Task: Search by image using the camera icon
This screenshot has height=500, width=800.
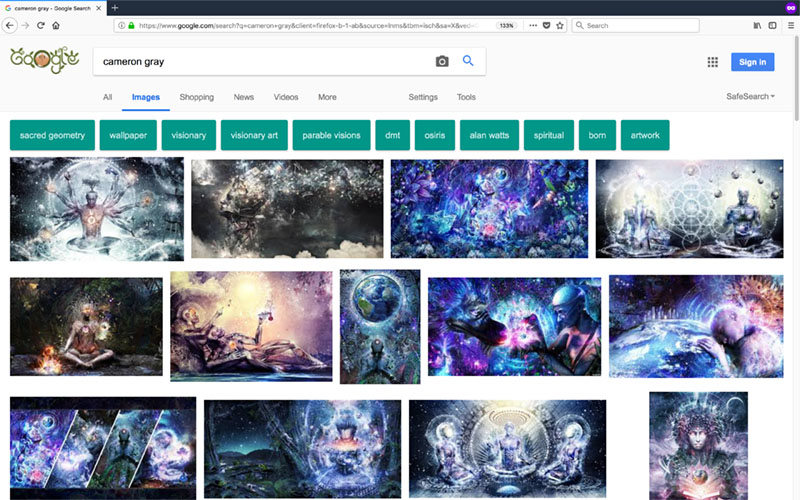Action: pyautogui.click(x=442, y=61)
